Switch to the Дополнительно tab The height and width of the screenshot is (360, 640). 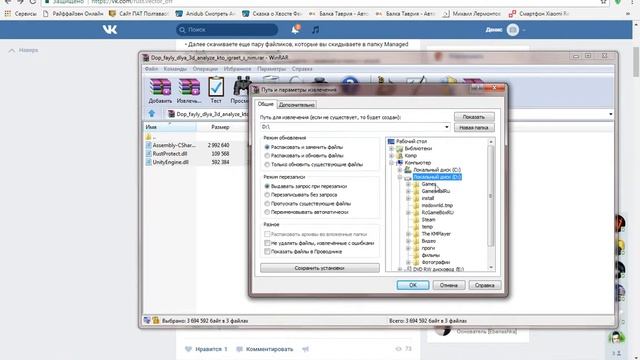point(297,105)
